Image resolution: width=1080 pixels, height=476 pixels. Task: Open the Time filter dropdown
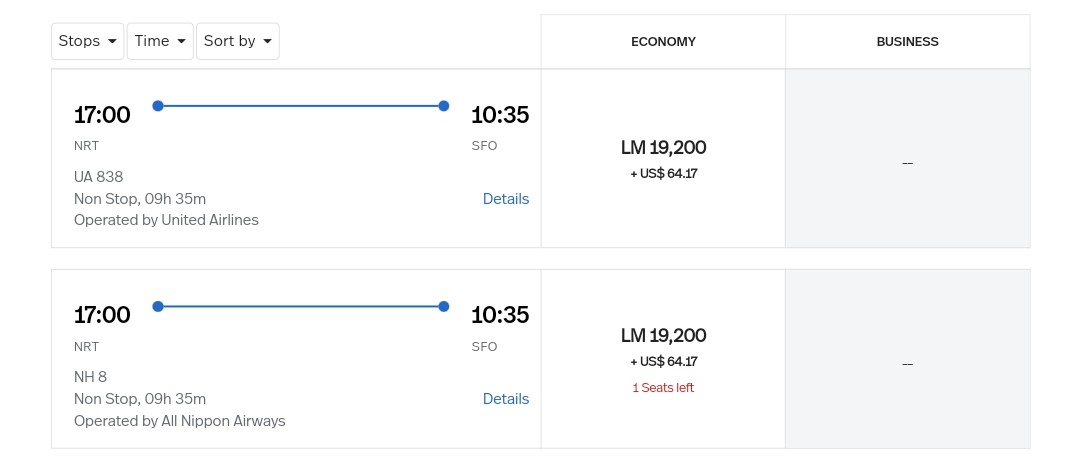coord(160,41)
